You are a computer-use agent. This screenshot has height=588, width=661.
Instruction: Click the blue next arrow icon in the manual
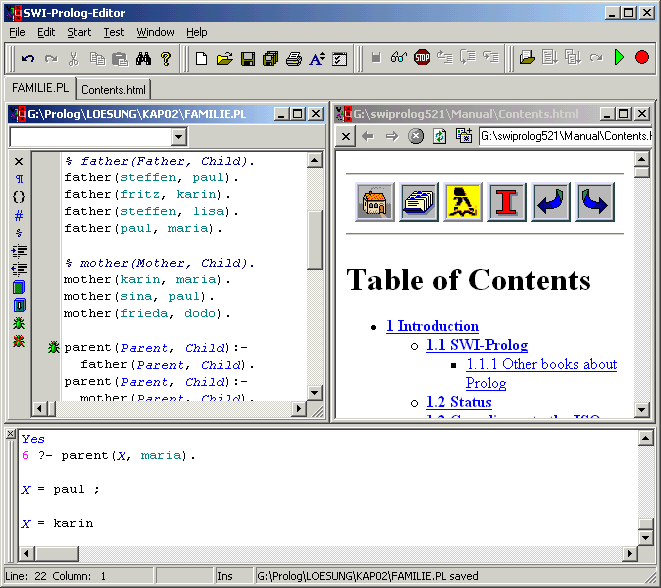[x=595, y=202]
